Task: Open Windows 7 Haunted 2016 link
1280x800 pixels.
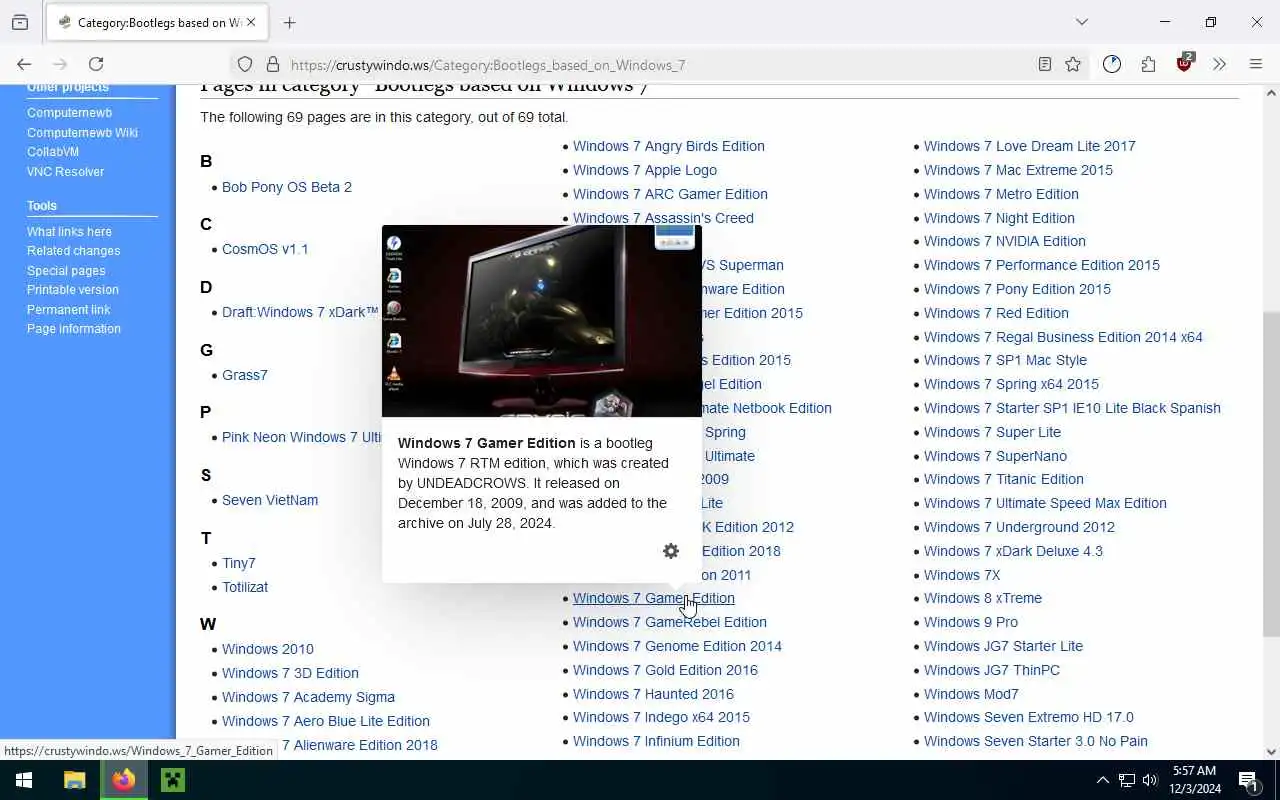Action: 653,694
